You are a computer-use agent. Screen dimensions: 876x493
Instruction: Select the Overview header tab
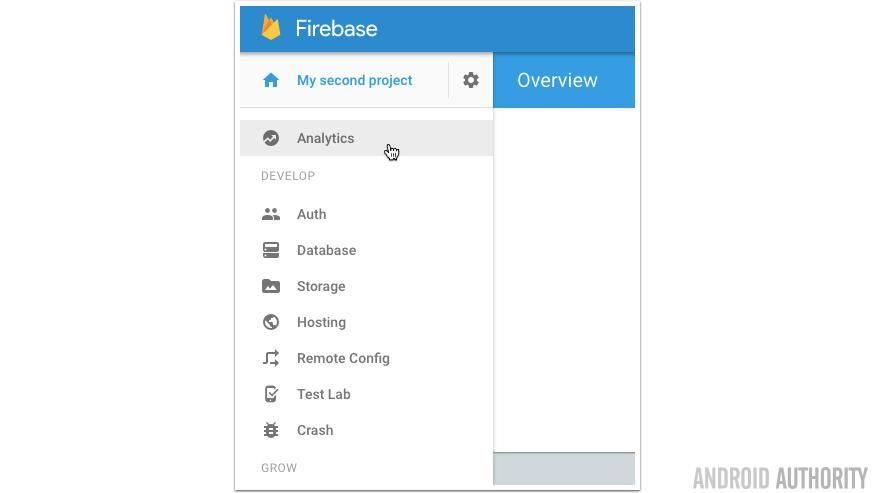(x=557, y=80)
